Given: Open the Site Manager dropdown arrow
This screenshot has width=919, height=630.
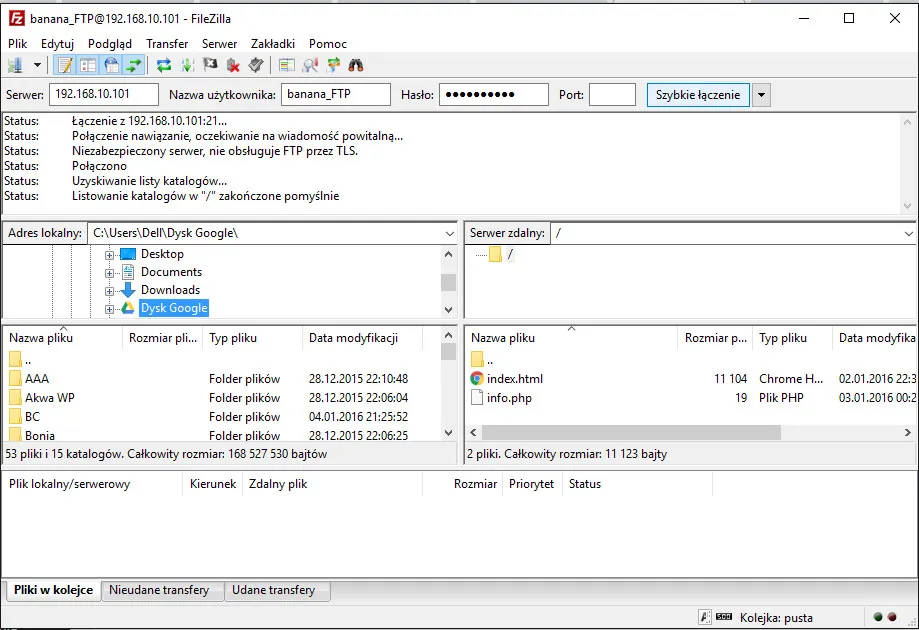Looking at the screenshot, I should [x=37, y=65].
